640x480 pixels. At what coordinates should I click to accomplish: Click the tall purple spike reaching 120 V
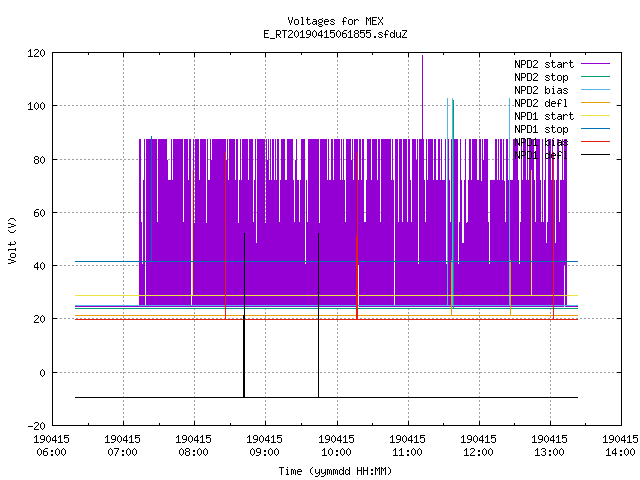coord(422,97)
